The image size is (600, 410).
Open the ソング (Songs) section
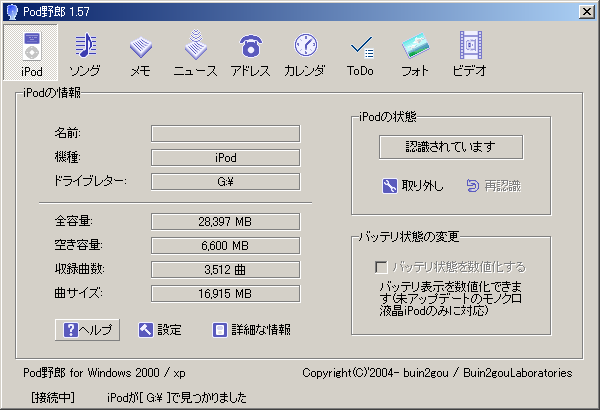pos(86,54)
